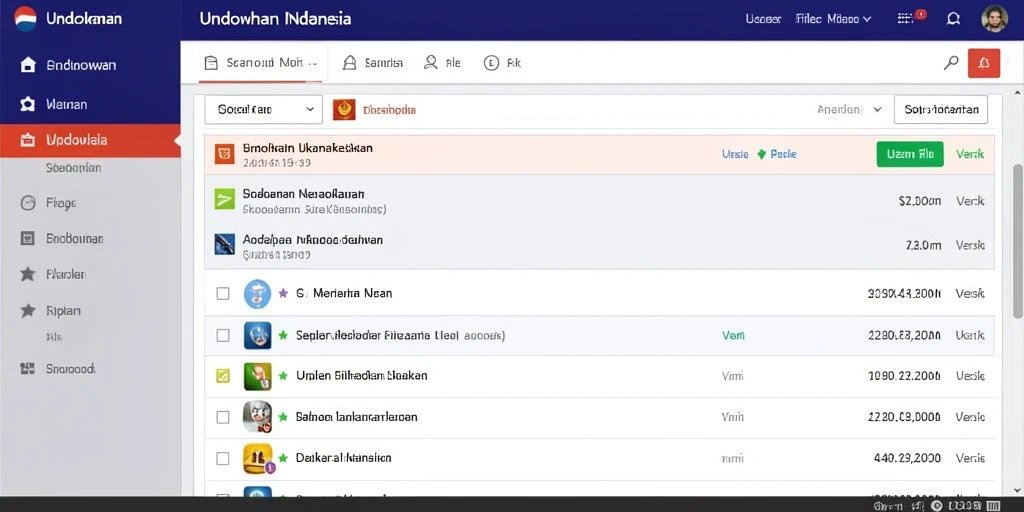1024x512 pixels.
Task: Click yellow app icon of Dalkanal Marsiien
Action: (259, 458)
